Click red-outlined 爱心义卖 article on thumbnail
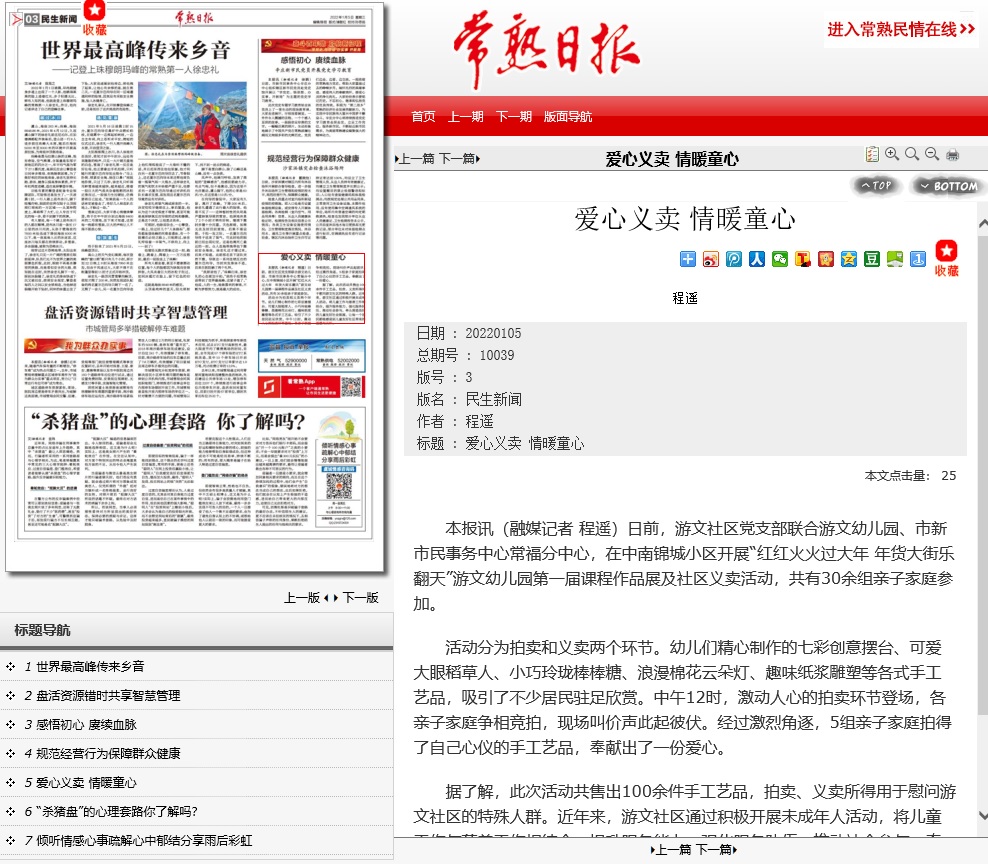The image size is (988, 864). [311, 288]
